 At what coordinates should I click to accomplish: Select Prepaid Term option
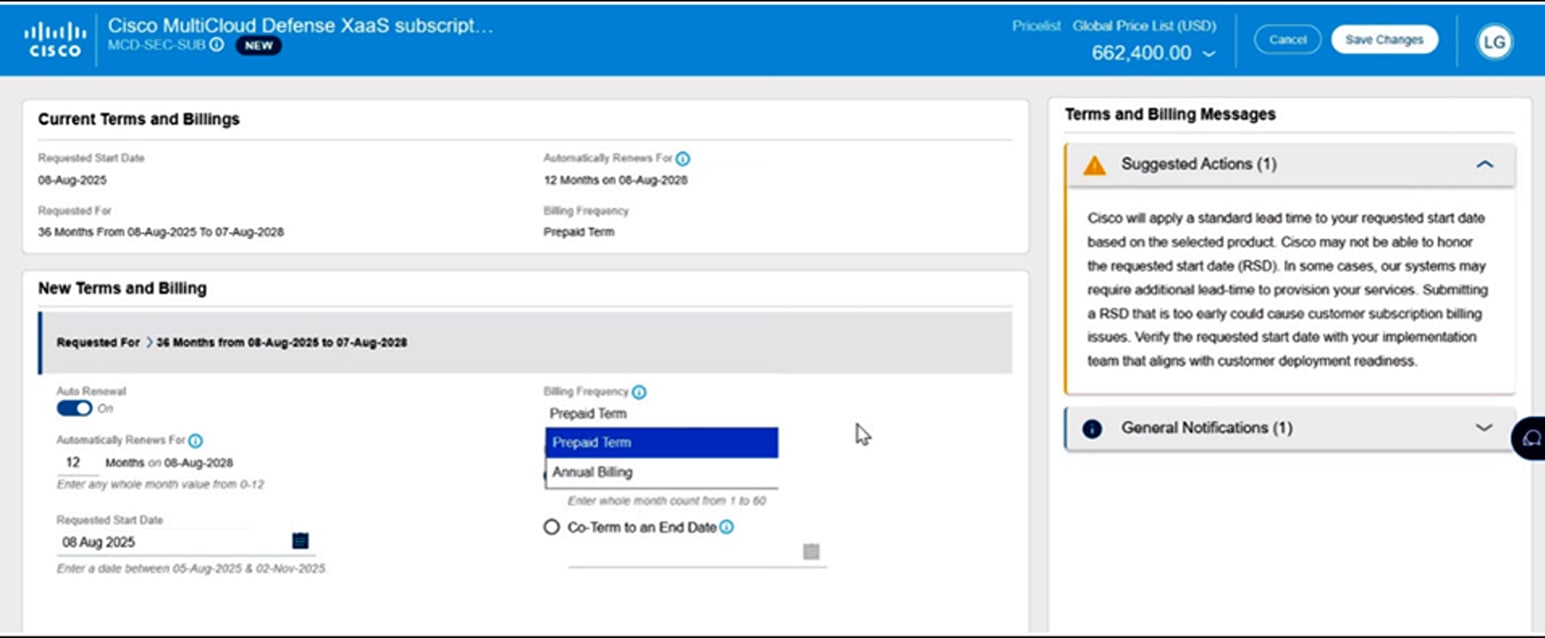click(x=662, y=443)
